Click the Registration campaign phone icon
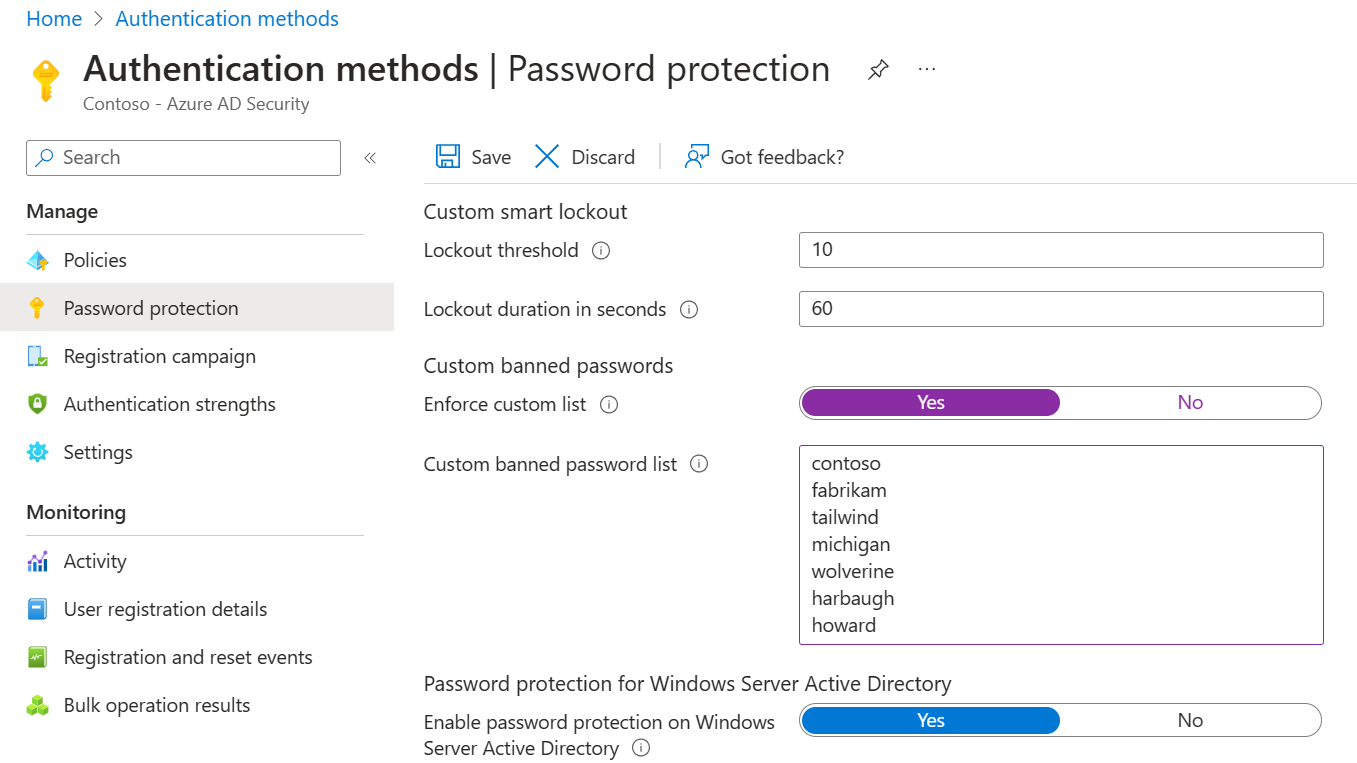The height and width of the screenshot is (763, 1357). tap(38, 356)
